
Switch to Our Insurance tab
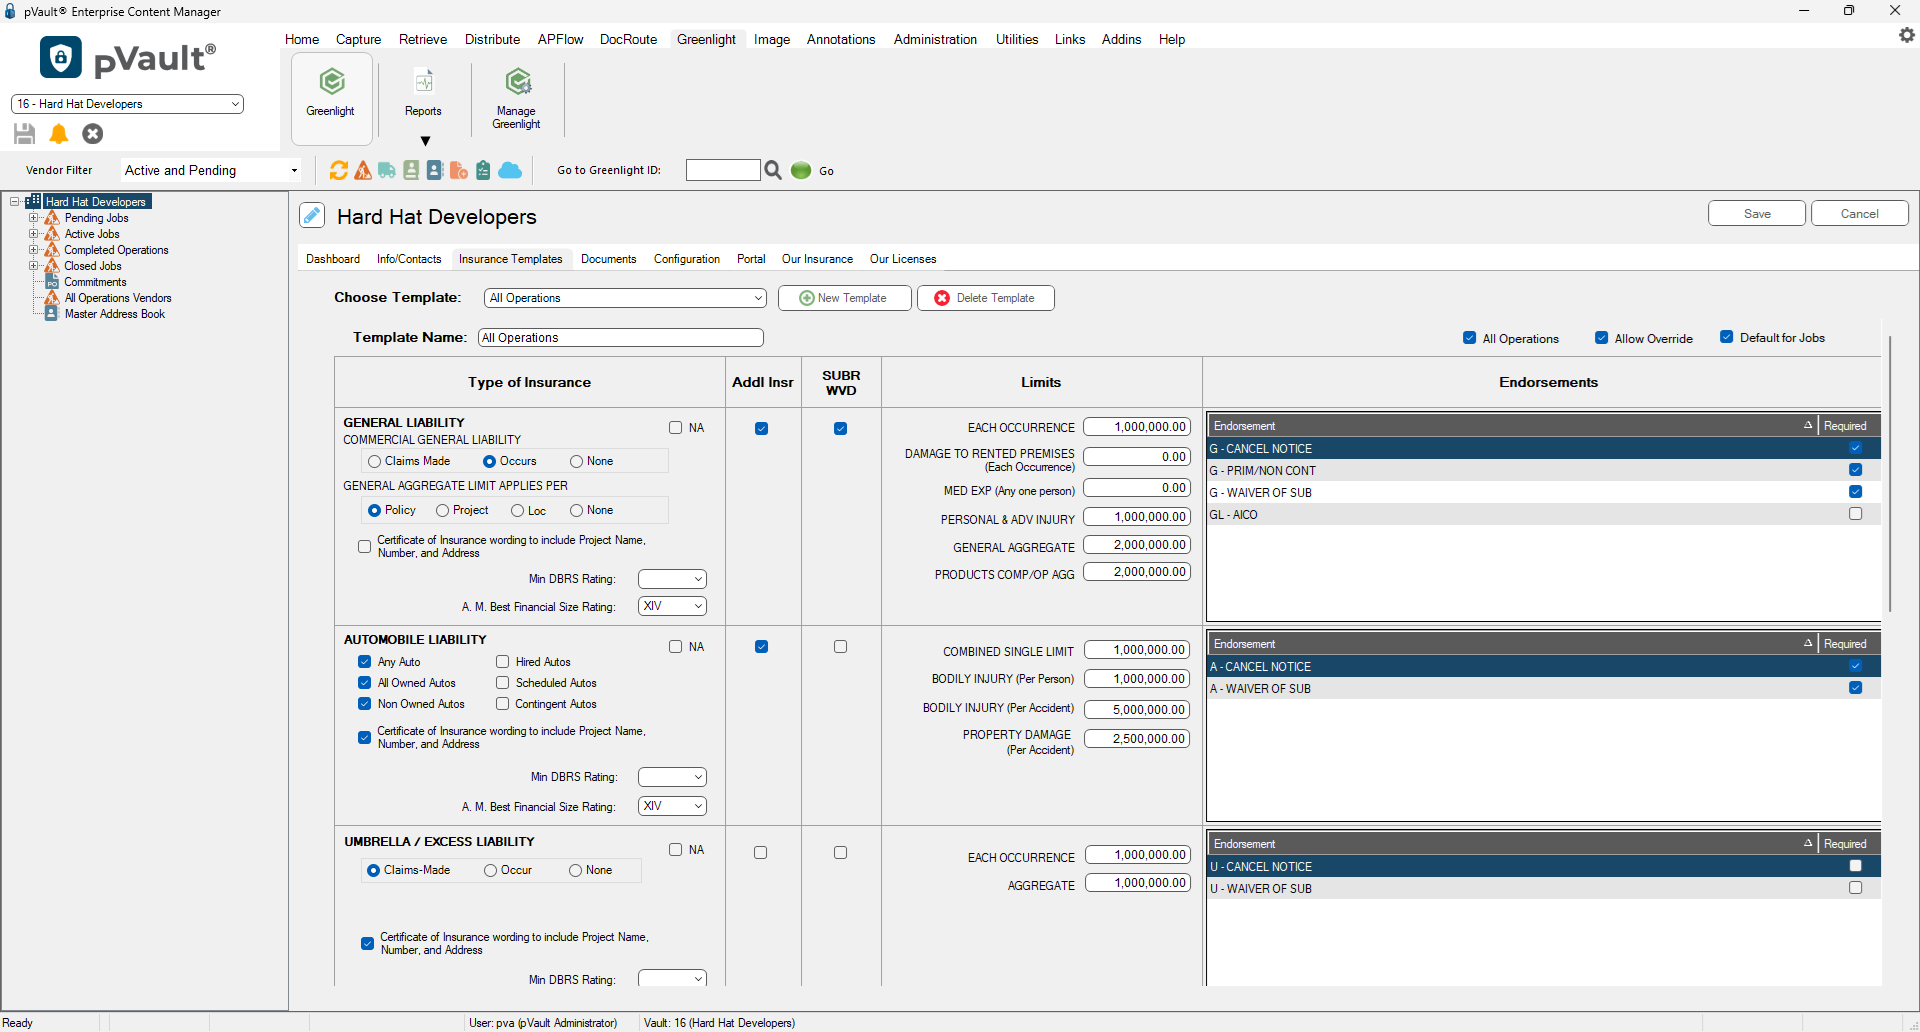(817, 259)
